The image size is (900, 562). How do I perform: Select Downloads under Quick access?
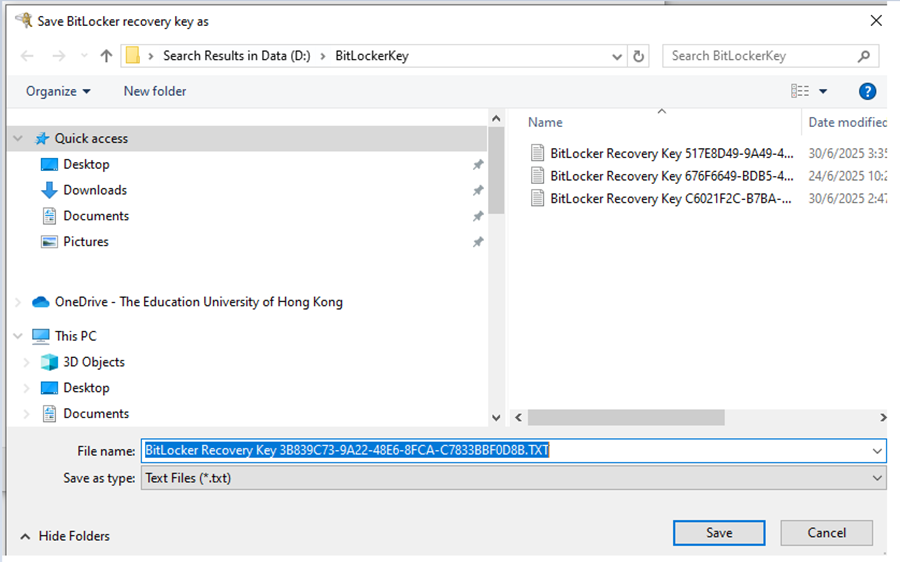[95, 190]
